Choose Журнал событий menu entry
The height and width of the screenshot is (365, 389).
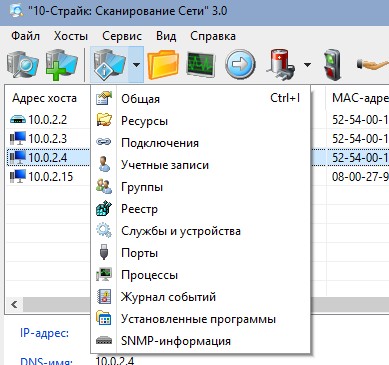200,296
